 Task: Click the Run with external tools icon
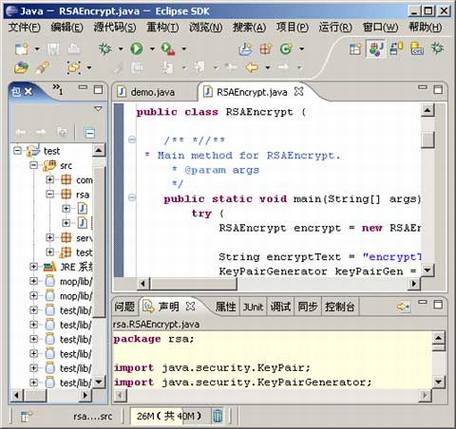coord(168,49)
